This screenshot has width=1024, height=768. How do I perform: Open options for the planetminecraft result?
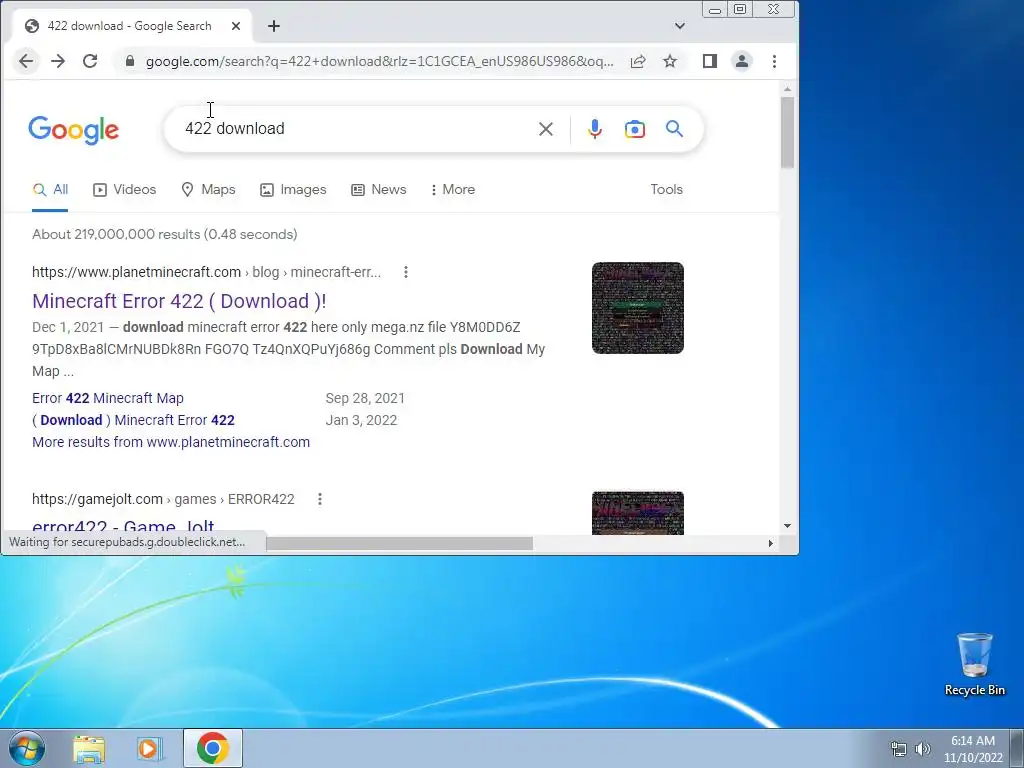[x=406, y=272]
